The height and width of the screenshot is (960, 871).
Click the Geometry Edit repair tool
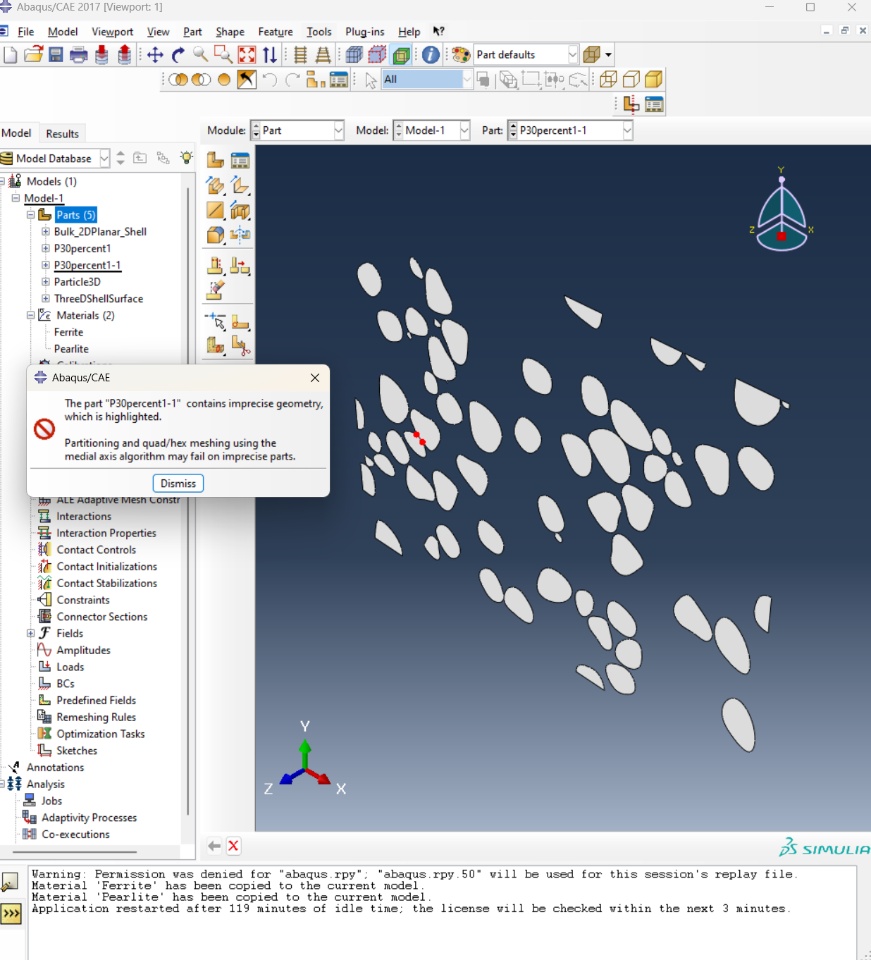[240, 346]
